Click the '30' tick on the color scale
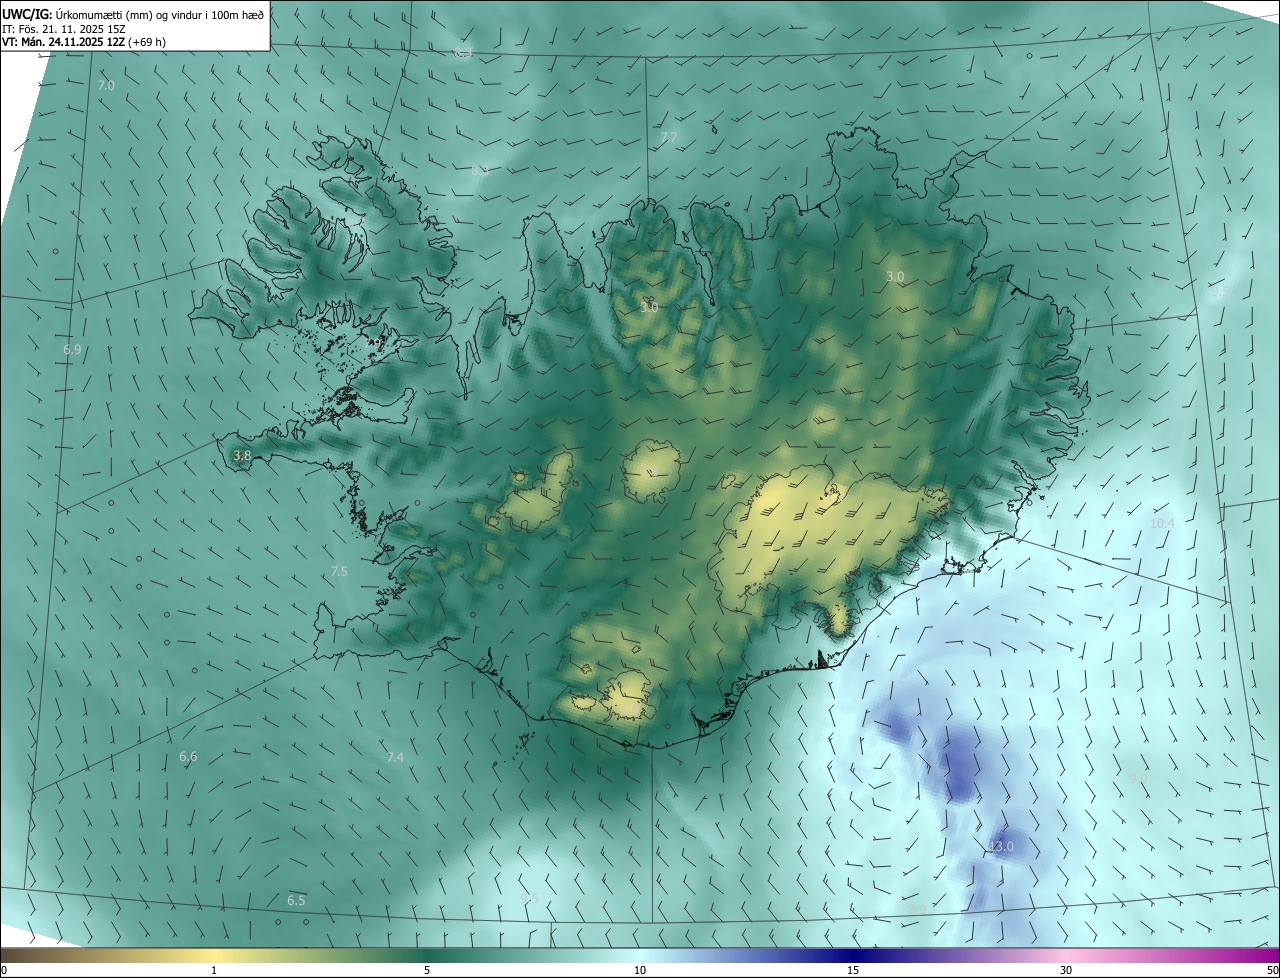 [1066, 970]
